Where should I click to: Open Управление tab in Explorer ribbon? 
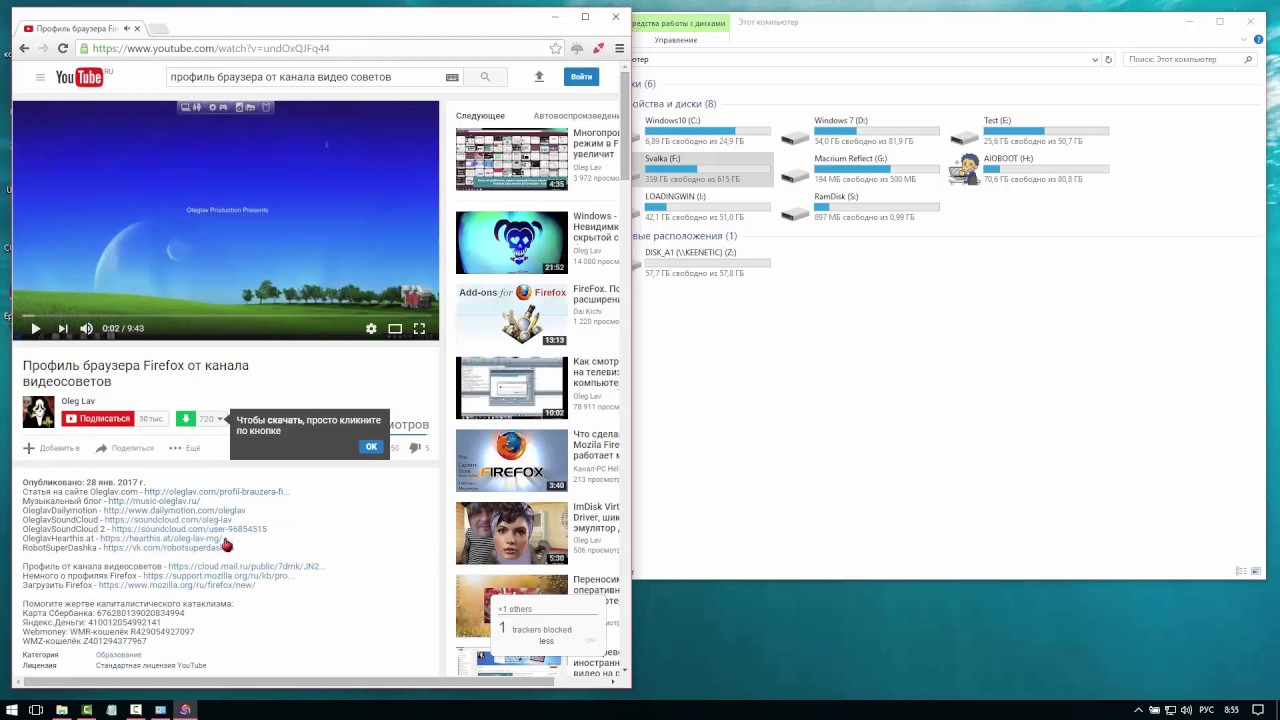(676, 40)
